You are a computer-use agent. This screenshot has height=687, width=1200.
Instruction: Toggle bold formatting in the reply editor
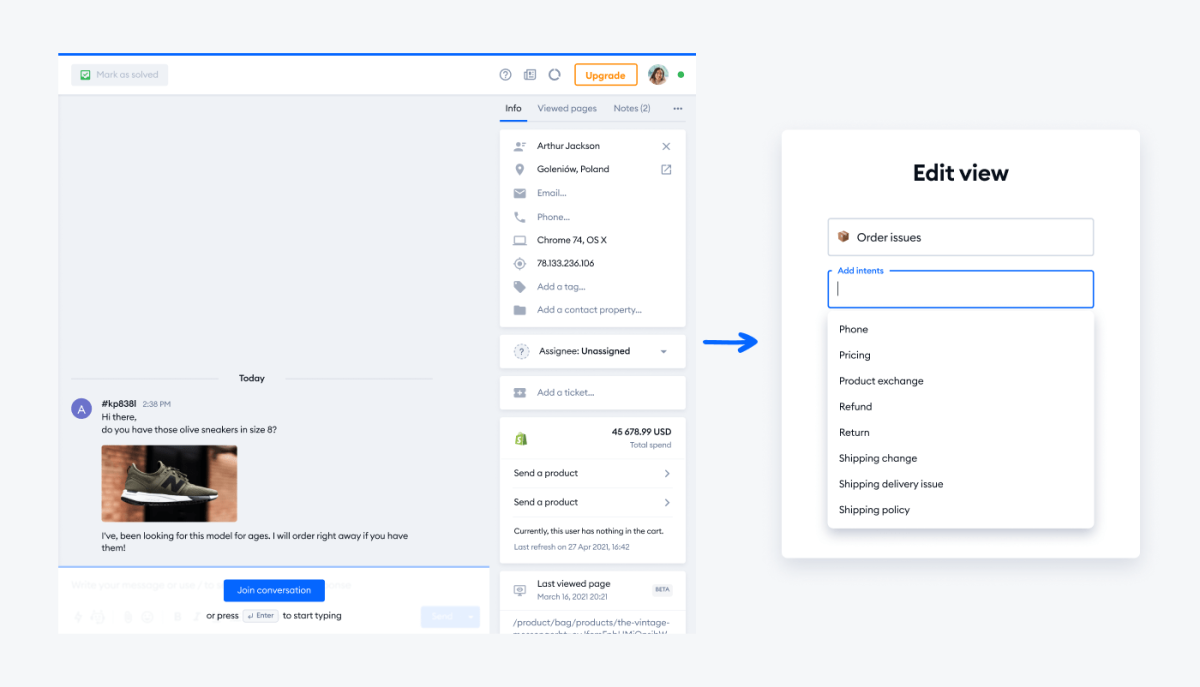tap(177, 617)
